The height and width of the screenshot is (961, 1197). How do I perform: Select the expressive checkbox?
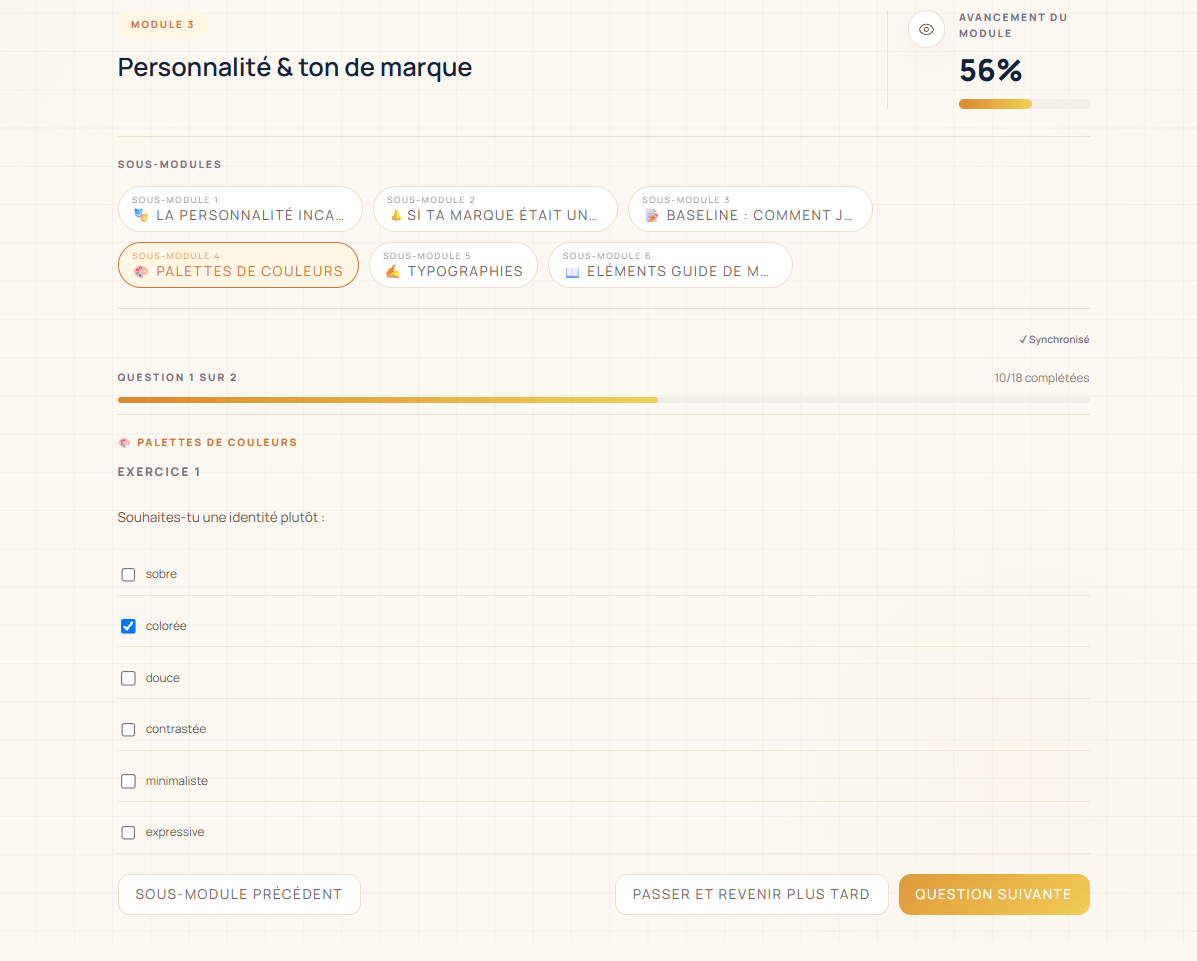coord(128,833)
